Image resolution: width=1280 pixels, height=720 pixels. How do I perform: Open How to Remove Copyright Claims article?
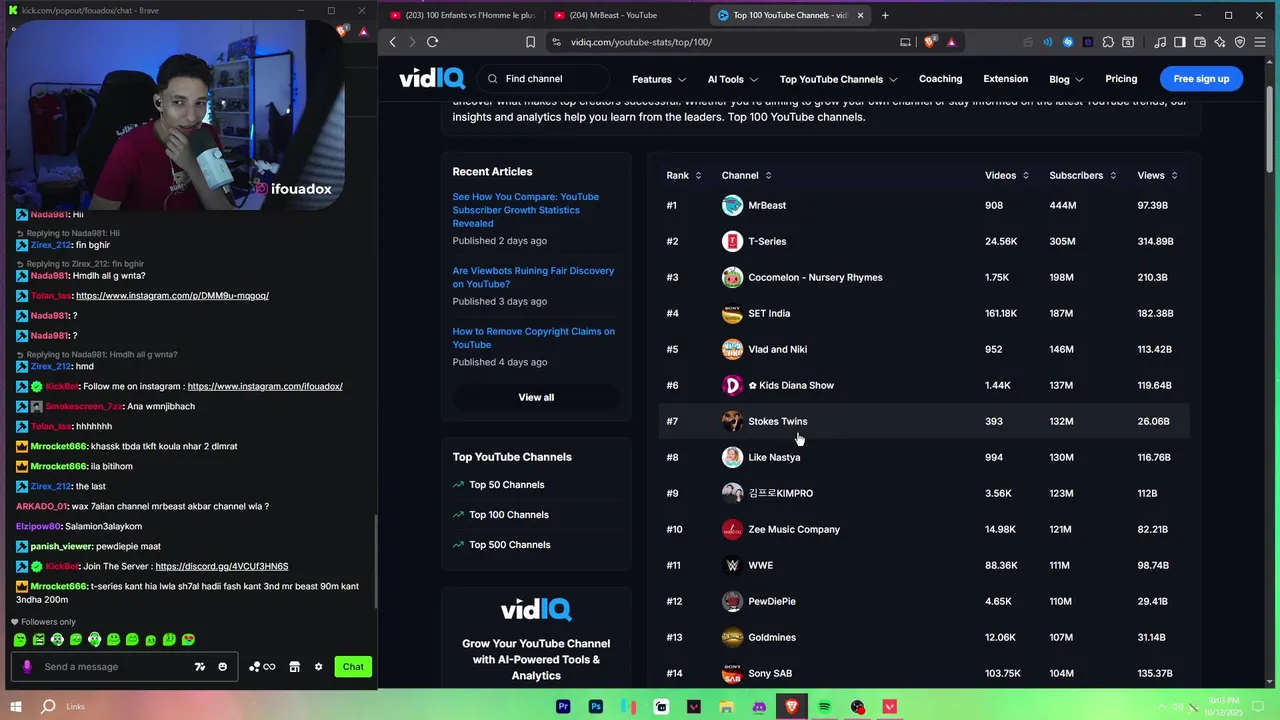pos(533,338)
